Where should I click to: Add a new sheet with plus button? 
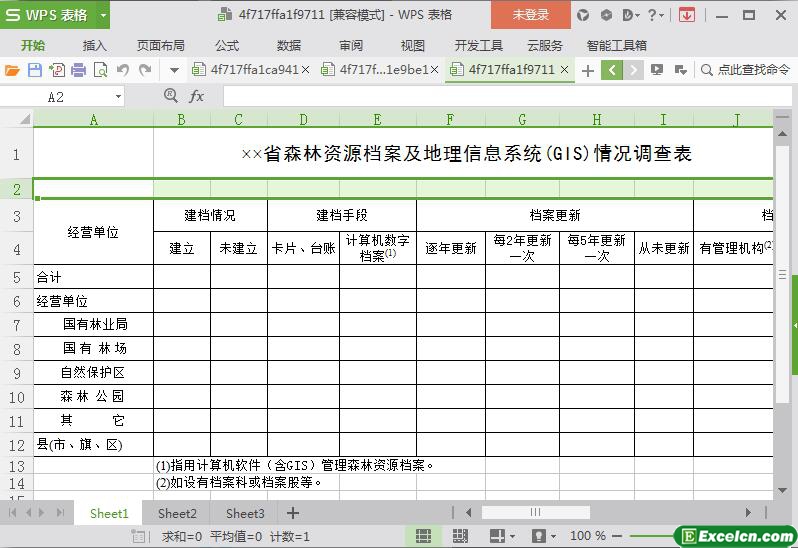293,513
